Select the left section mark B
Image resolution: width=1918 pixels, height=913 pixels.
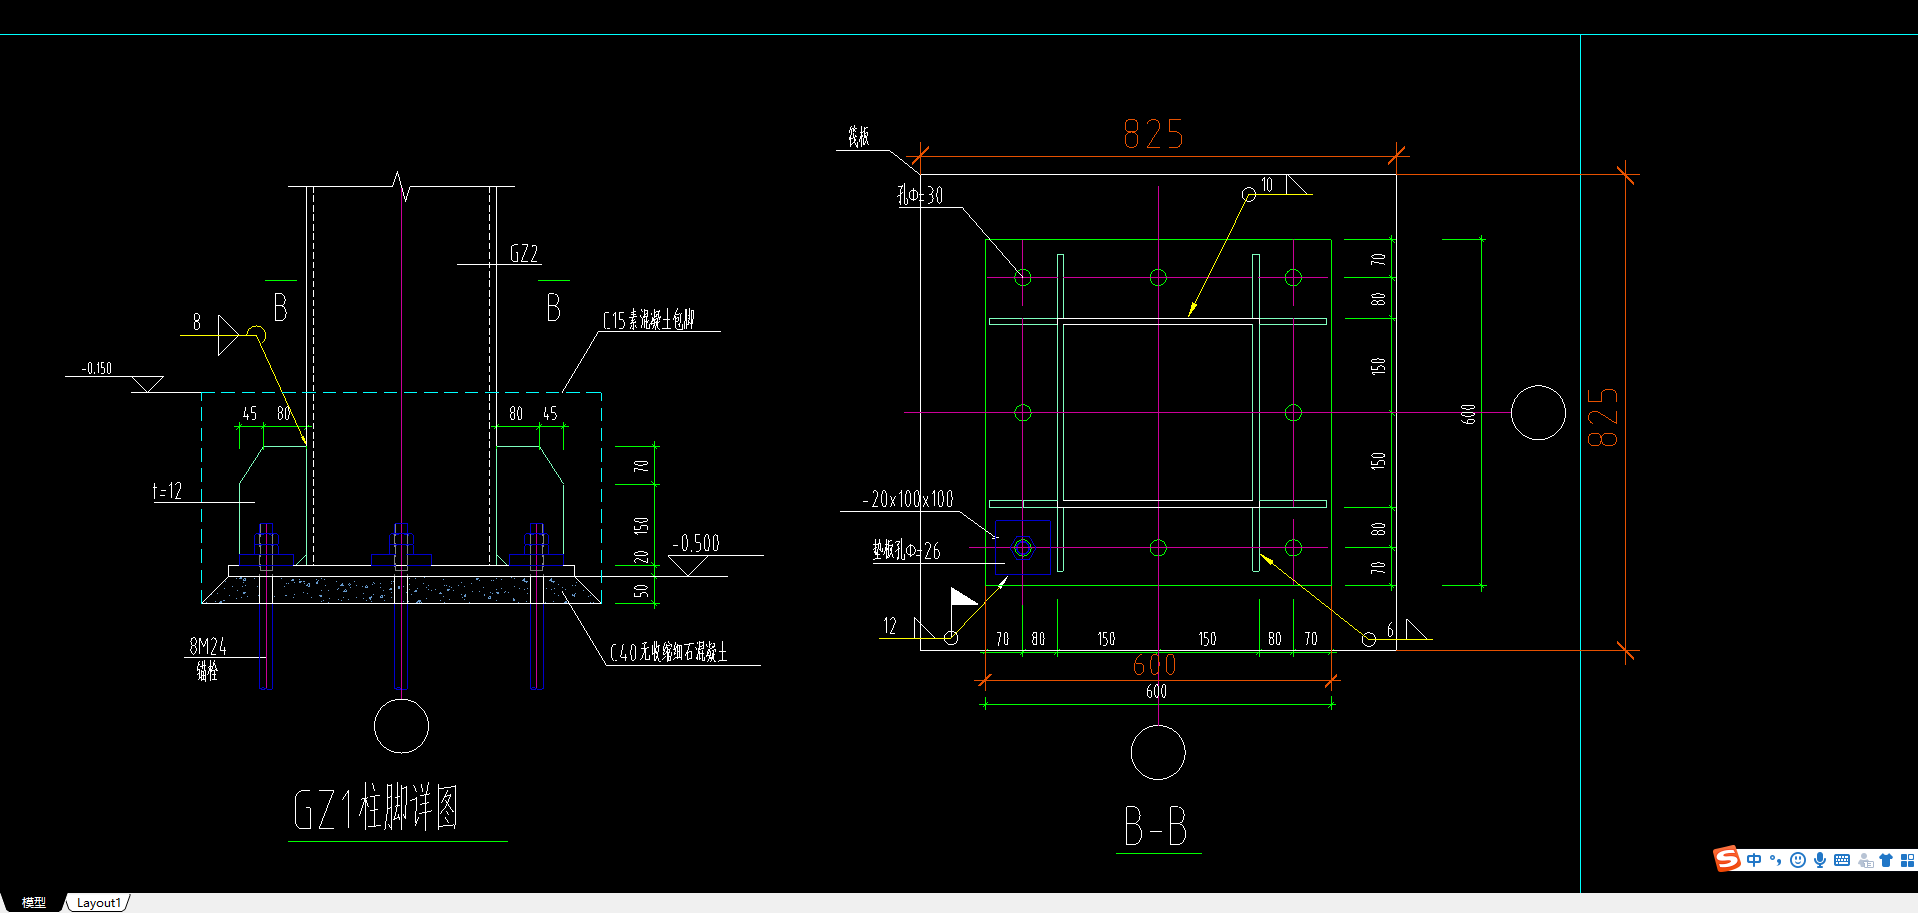click(x=280, y=307)
